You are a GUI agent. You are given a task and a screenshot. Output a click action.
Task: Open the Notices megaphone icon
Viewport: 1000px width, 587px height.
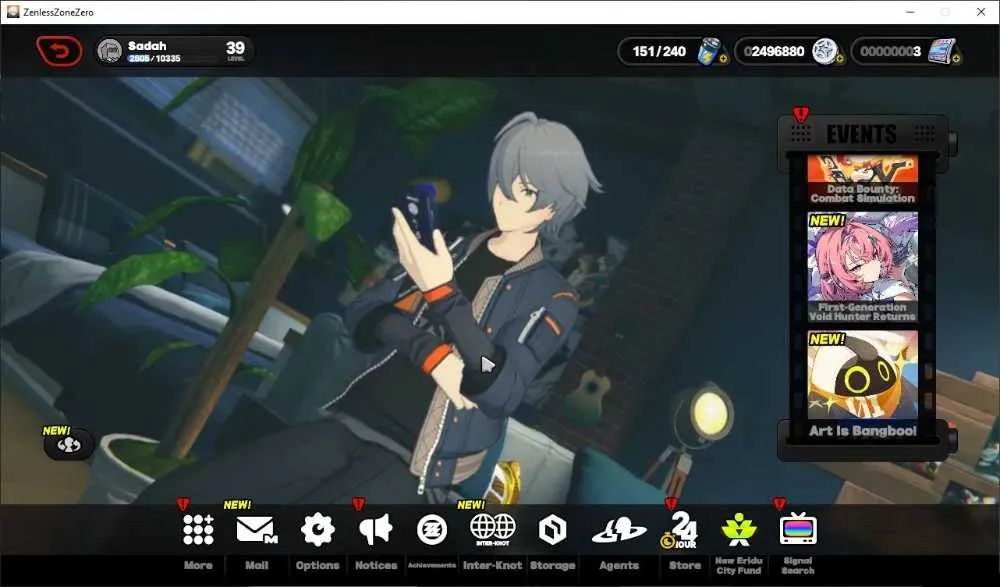click(376, 530)
